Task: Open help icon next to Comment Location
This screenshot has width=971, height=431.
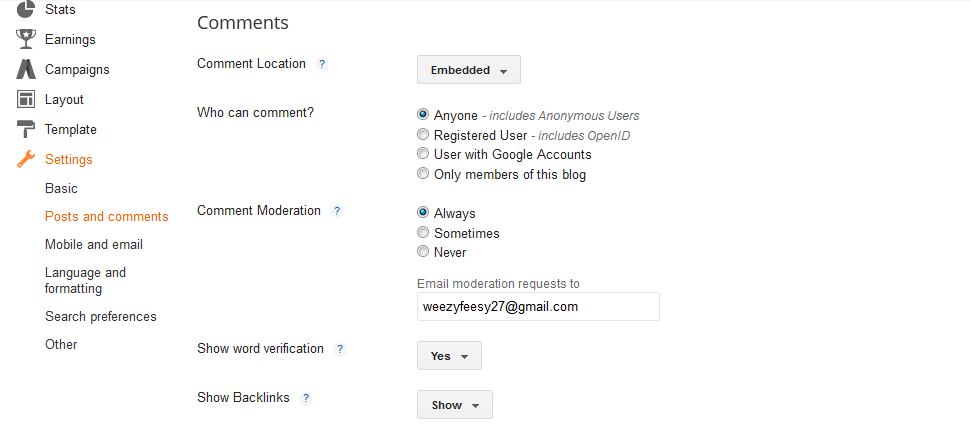Action: (322, 64)
